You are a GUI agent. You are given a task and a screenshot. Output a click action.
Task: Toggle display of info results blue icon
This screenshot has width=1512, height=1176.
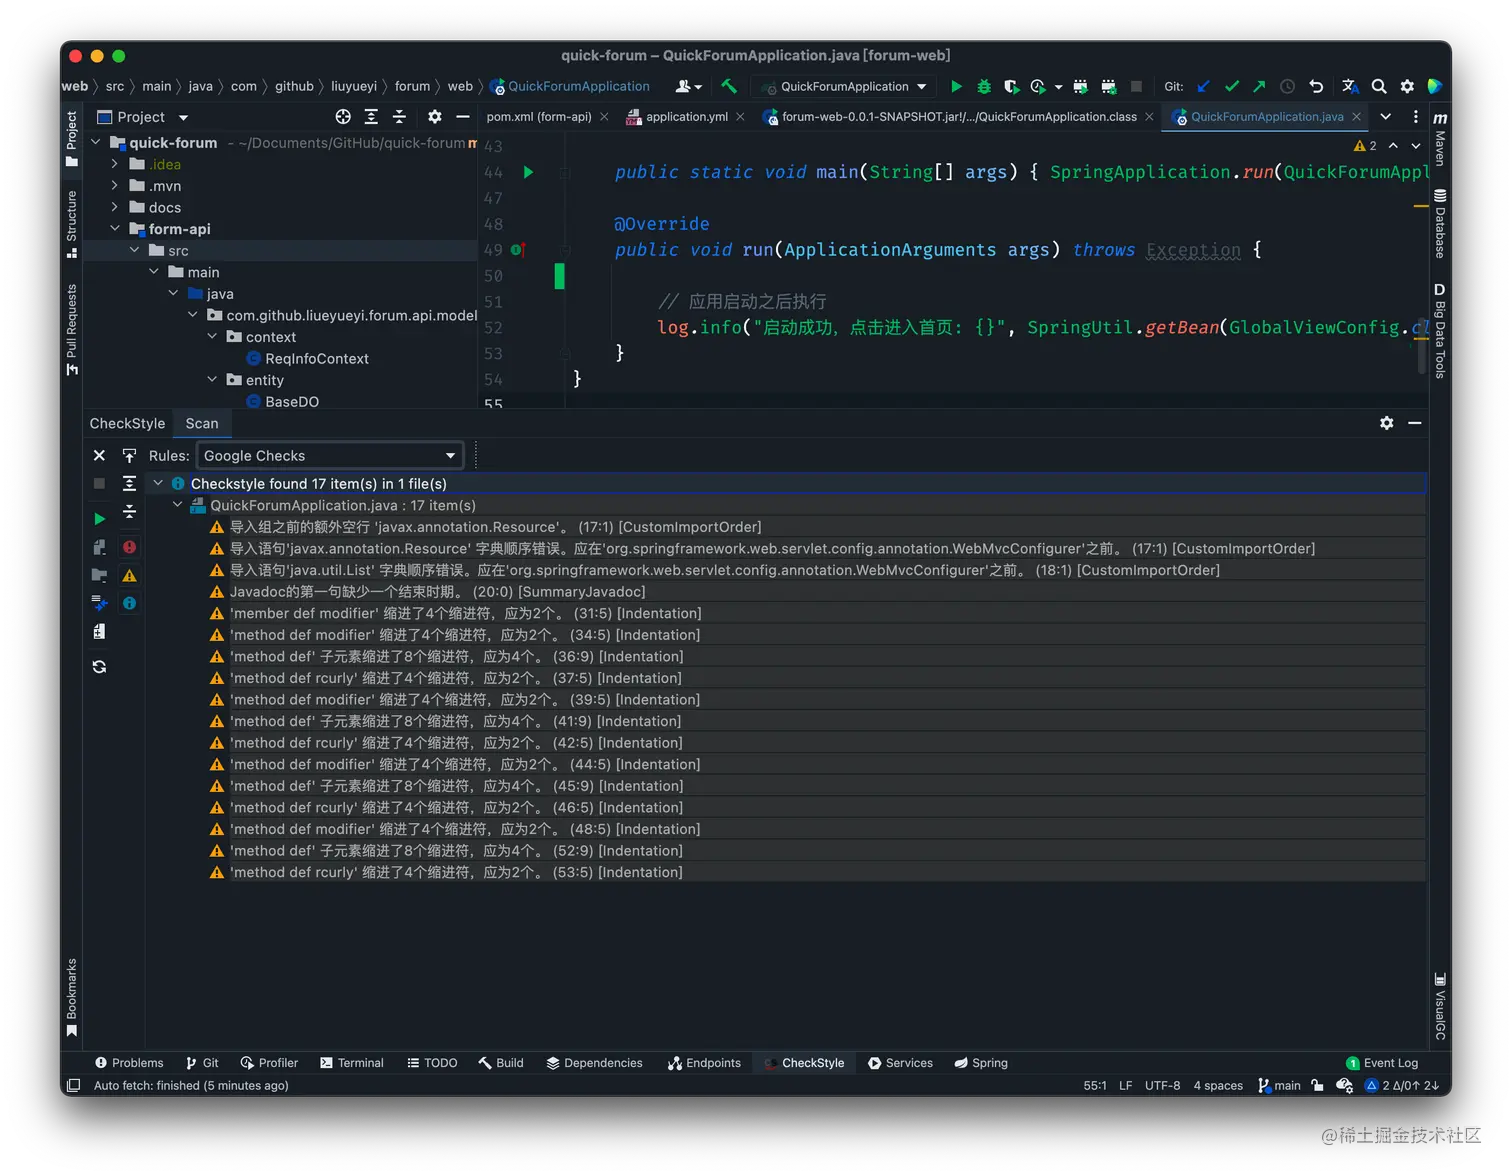(x=129, y=603)
